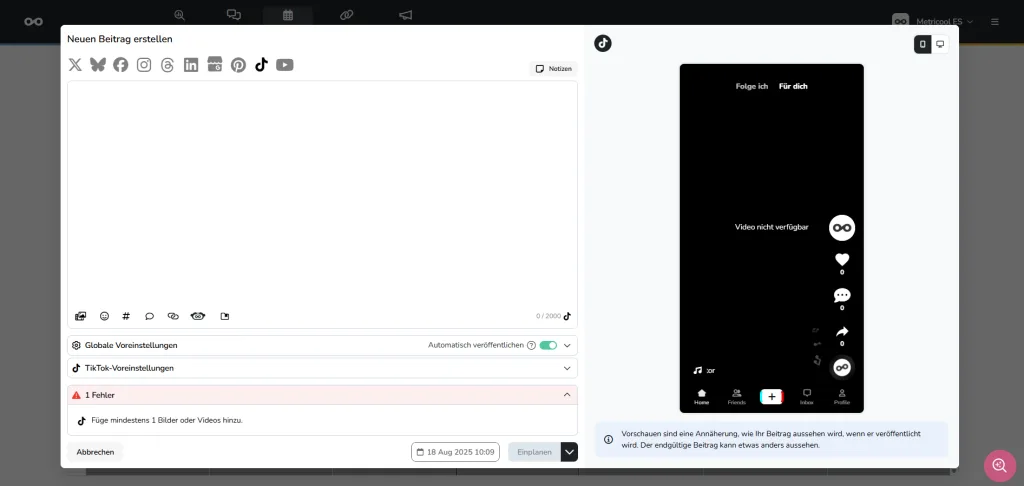
Task: Open the Einplanen dropdown arrow
Action: [x=569, y=452]
